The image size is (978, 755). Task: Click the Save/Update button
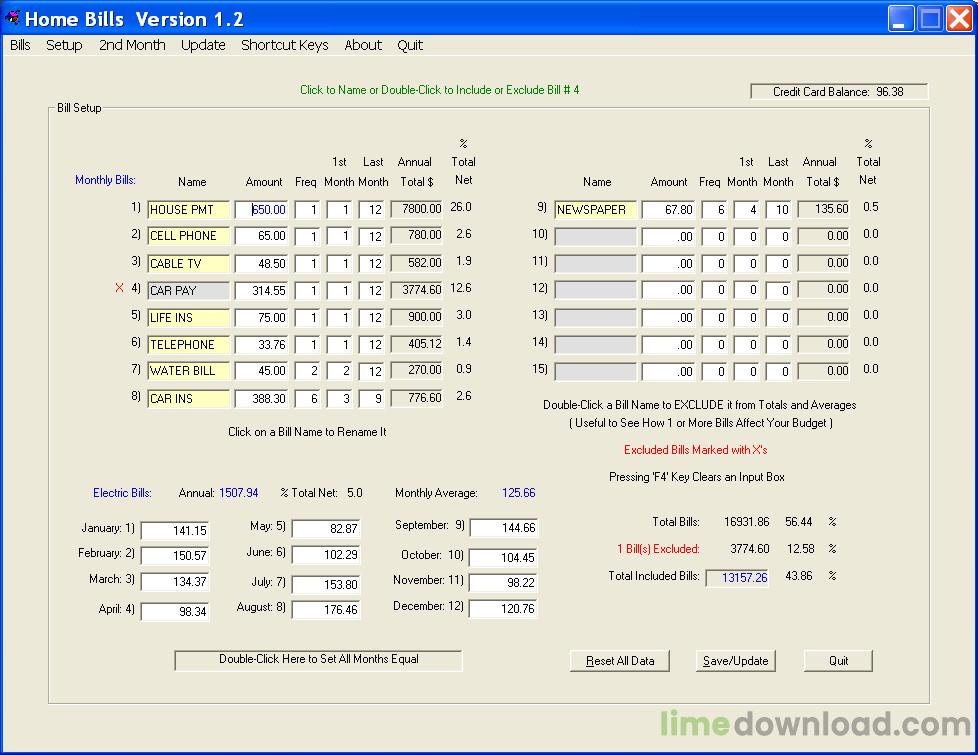coord(735,661)
